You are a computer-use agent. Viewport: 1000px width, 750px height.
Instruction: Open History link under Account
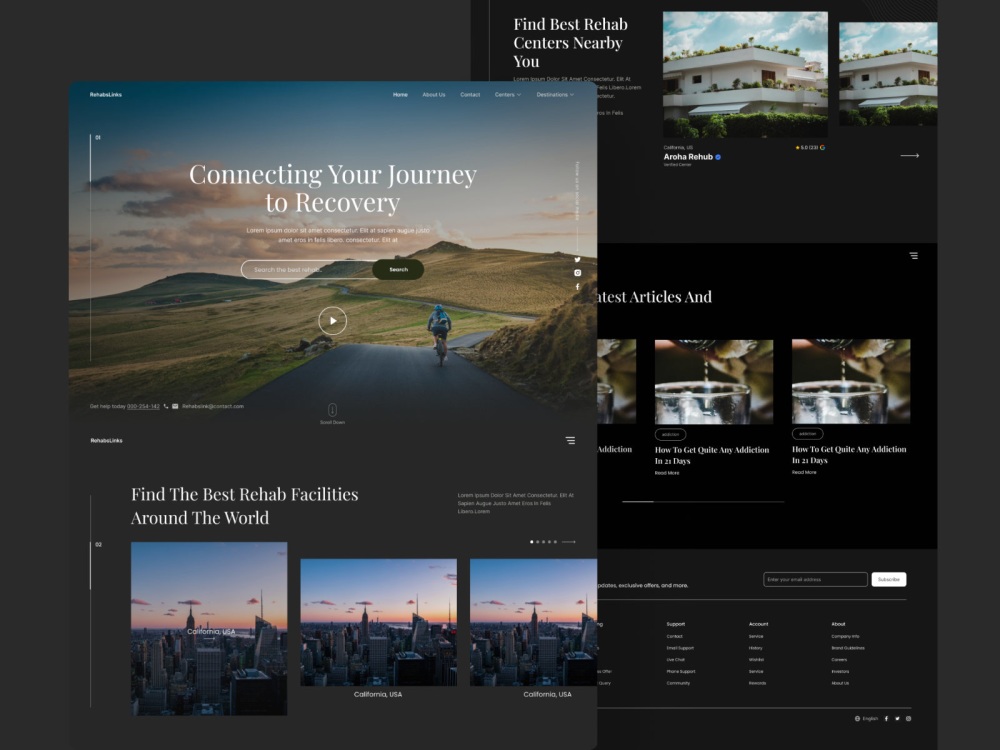pyautogui.click(x=756, y=648)
